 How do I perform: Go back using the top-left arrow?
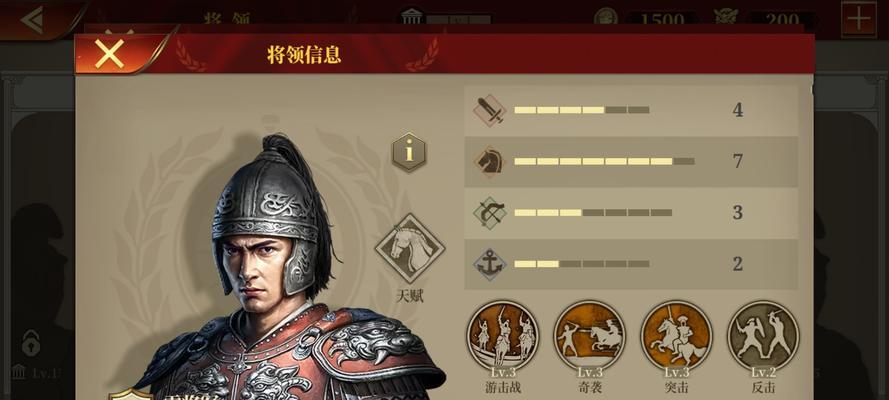[33, 20]
